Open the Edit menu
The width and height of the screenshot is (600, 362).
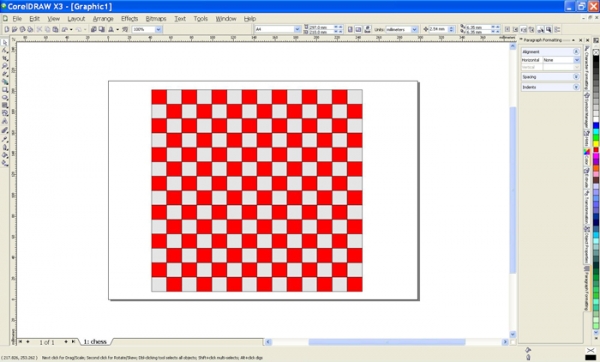coord(34,18)
